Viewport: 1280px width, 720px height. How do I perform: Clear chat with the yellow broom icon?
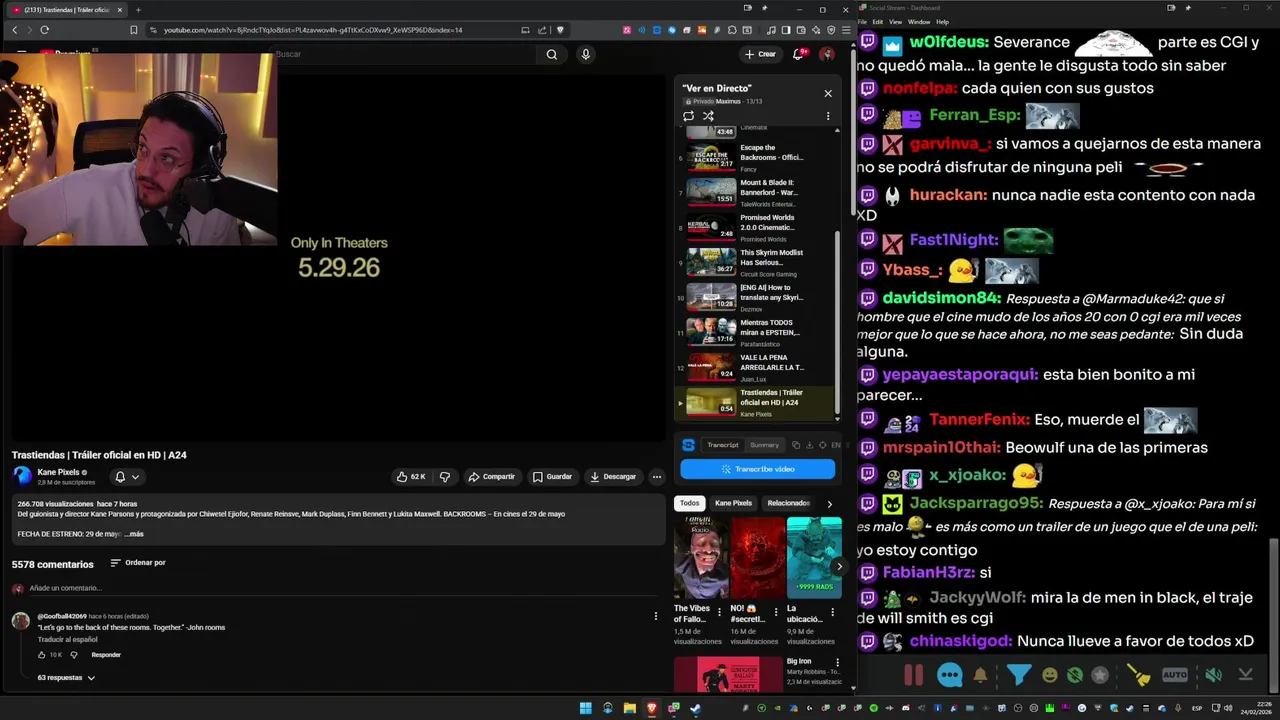click(x=1139, y=675)
